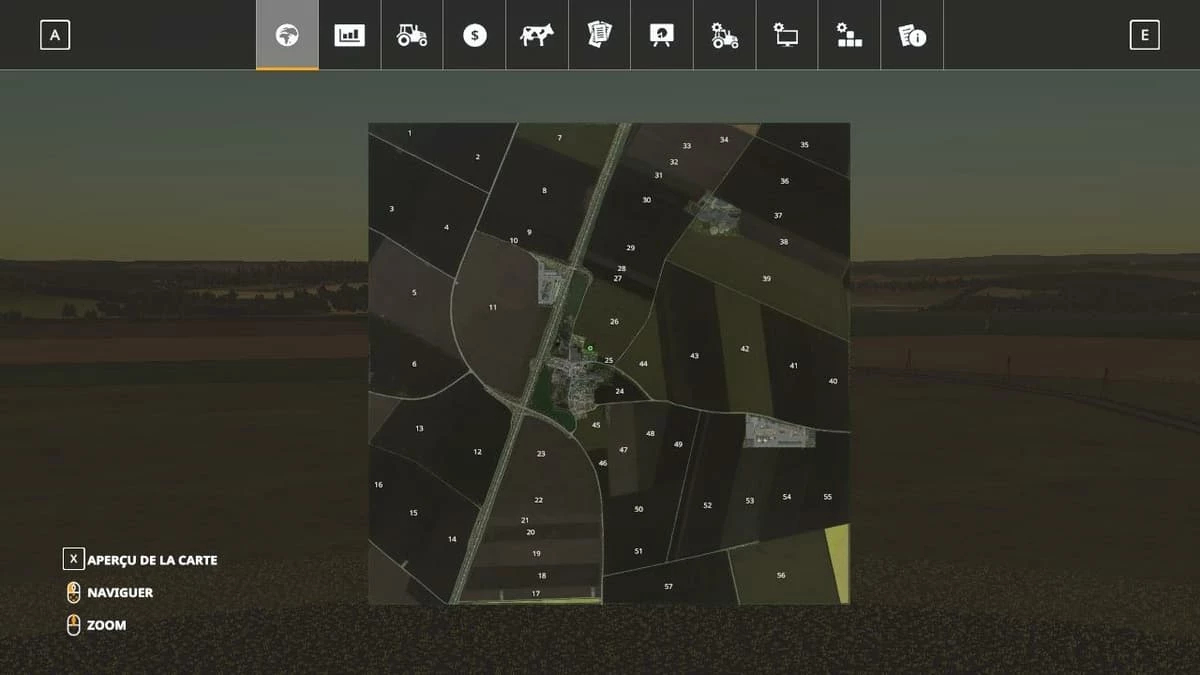This screenshot has width=1200, height=675.
Task: Open the gear-and-blocks settings tab
Action: tap(849, 35)
